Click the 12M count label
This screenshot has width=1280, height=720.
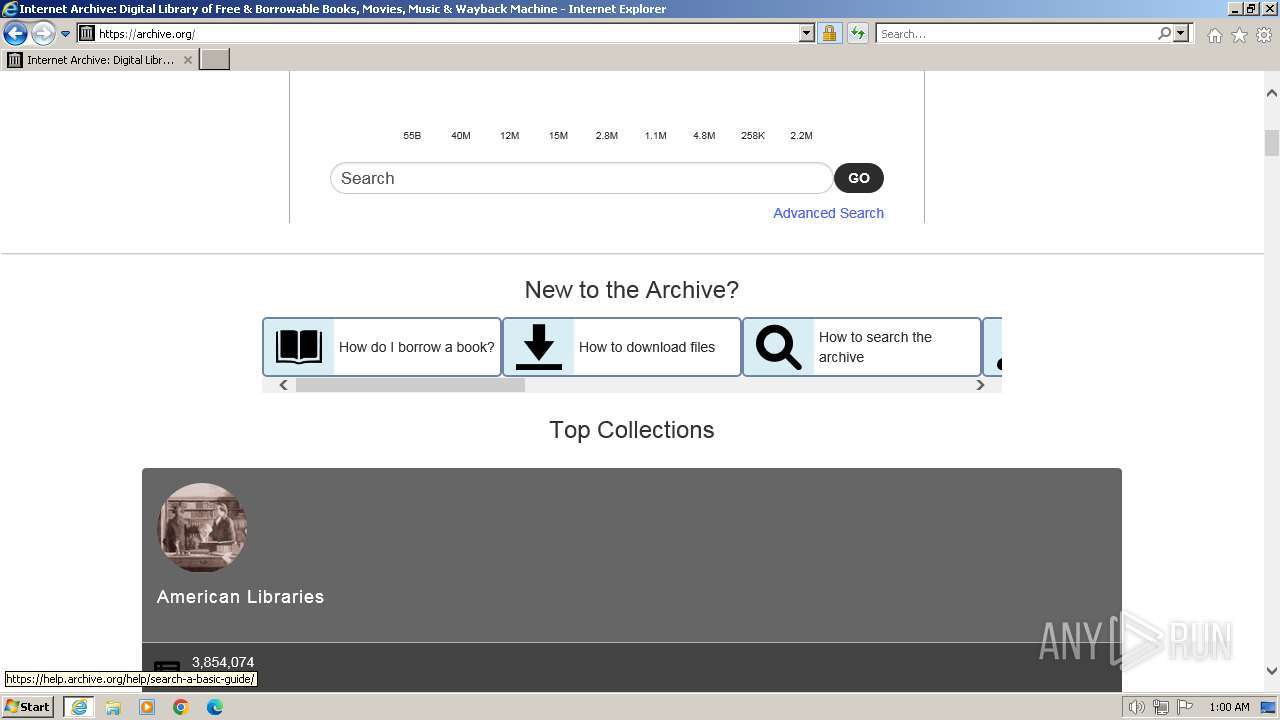click(510, 136)
